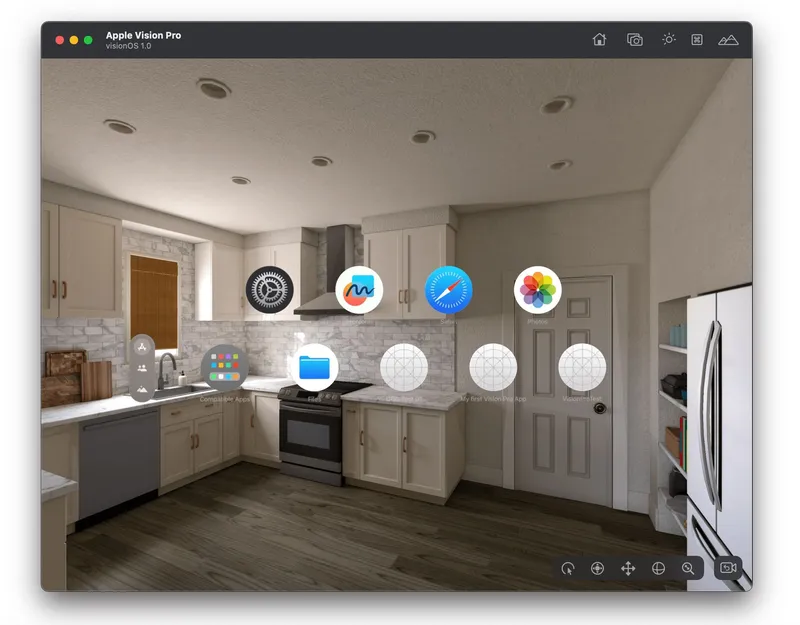Open the lighting brightness sun icon
The image size is (800, 625).
668,40
